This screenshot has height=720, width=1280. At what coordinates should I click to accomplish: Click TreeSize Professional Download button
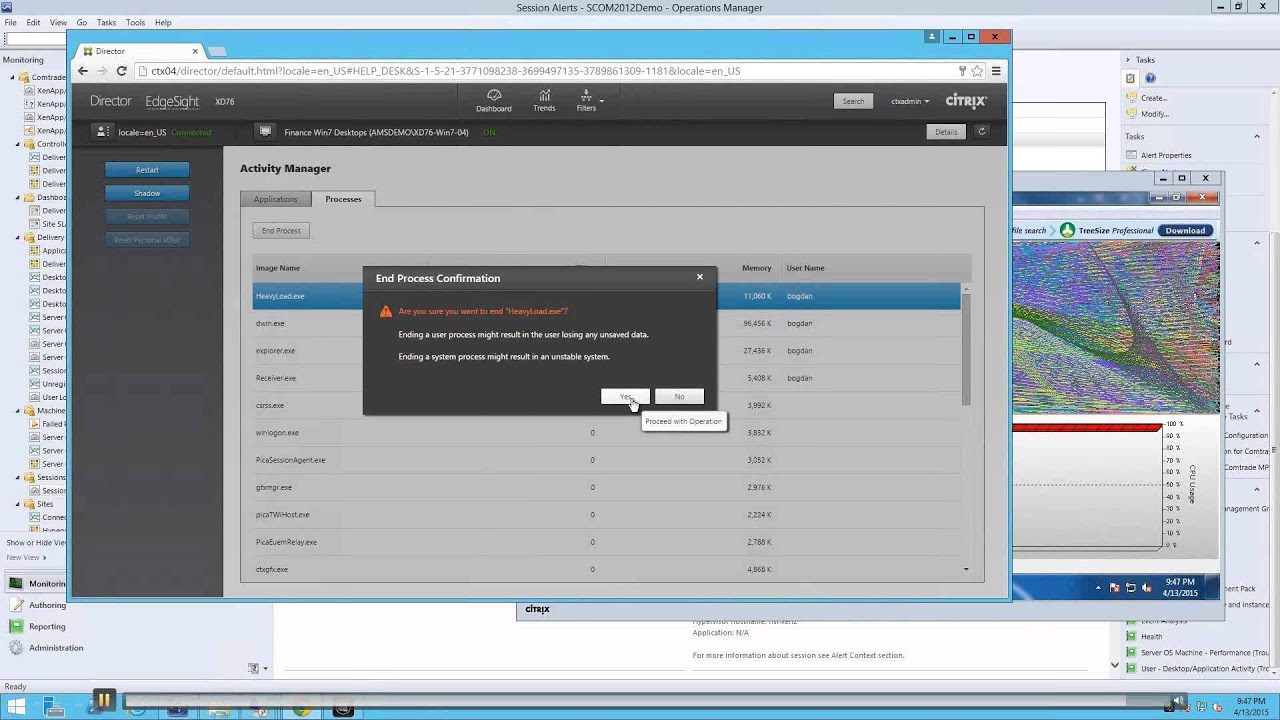1185,230
